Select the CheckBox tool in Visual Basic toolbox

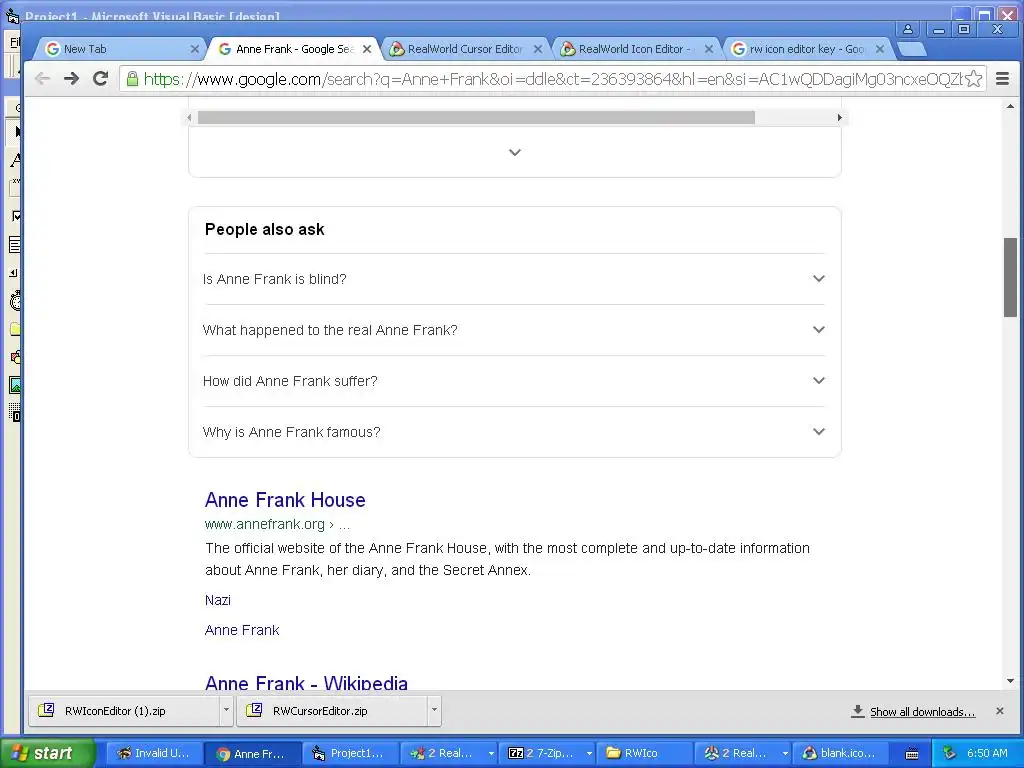point(16,216)
